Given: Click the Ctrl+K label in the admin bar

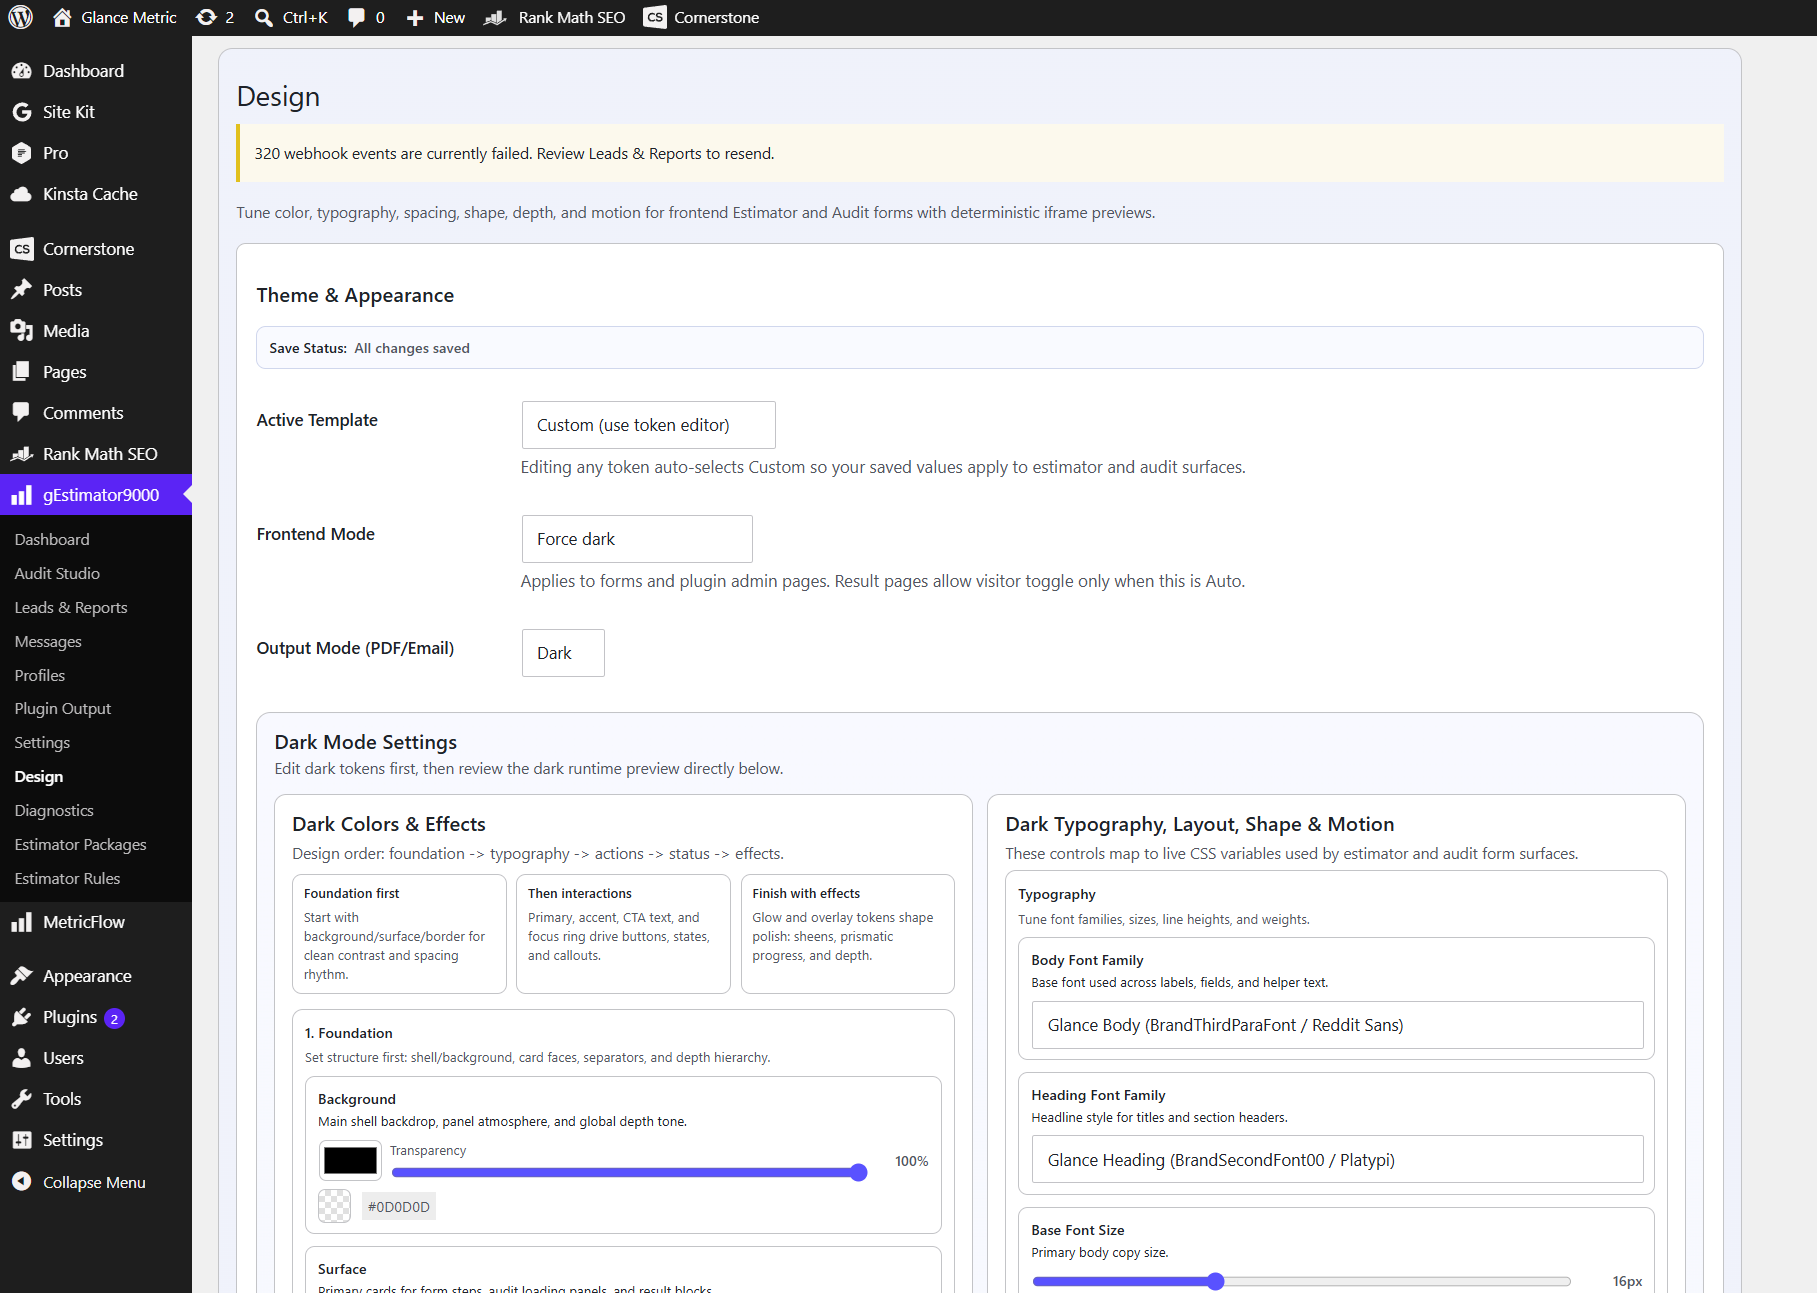Looking at the screenshot, I should (305, 17).
